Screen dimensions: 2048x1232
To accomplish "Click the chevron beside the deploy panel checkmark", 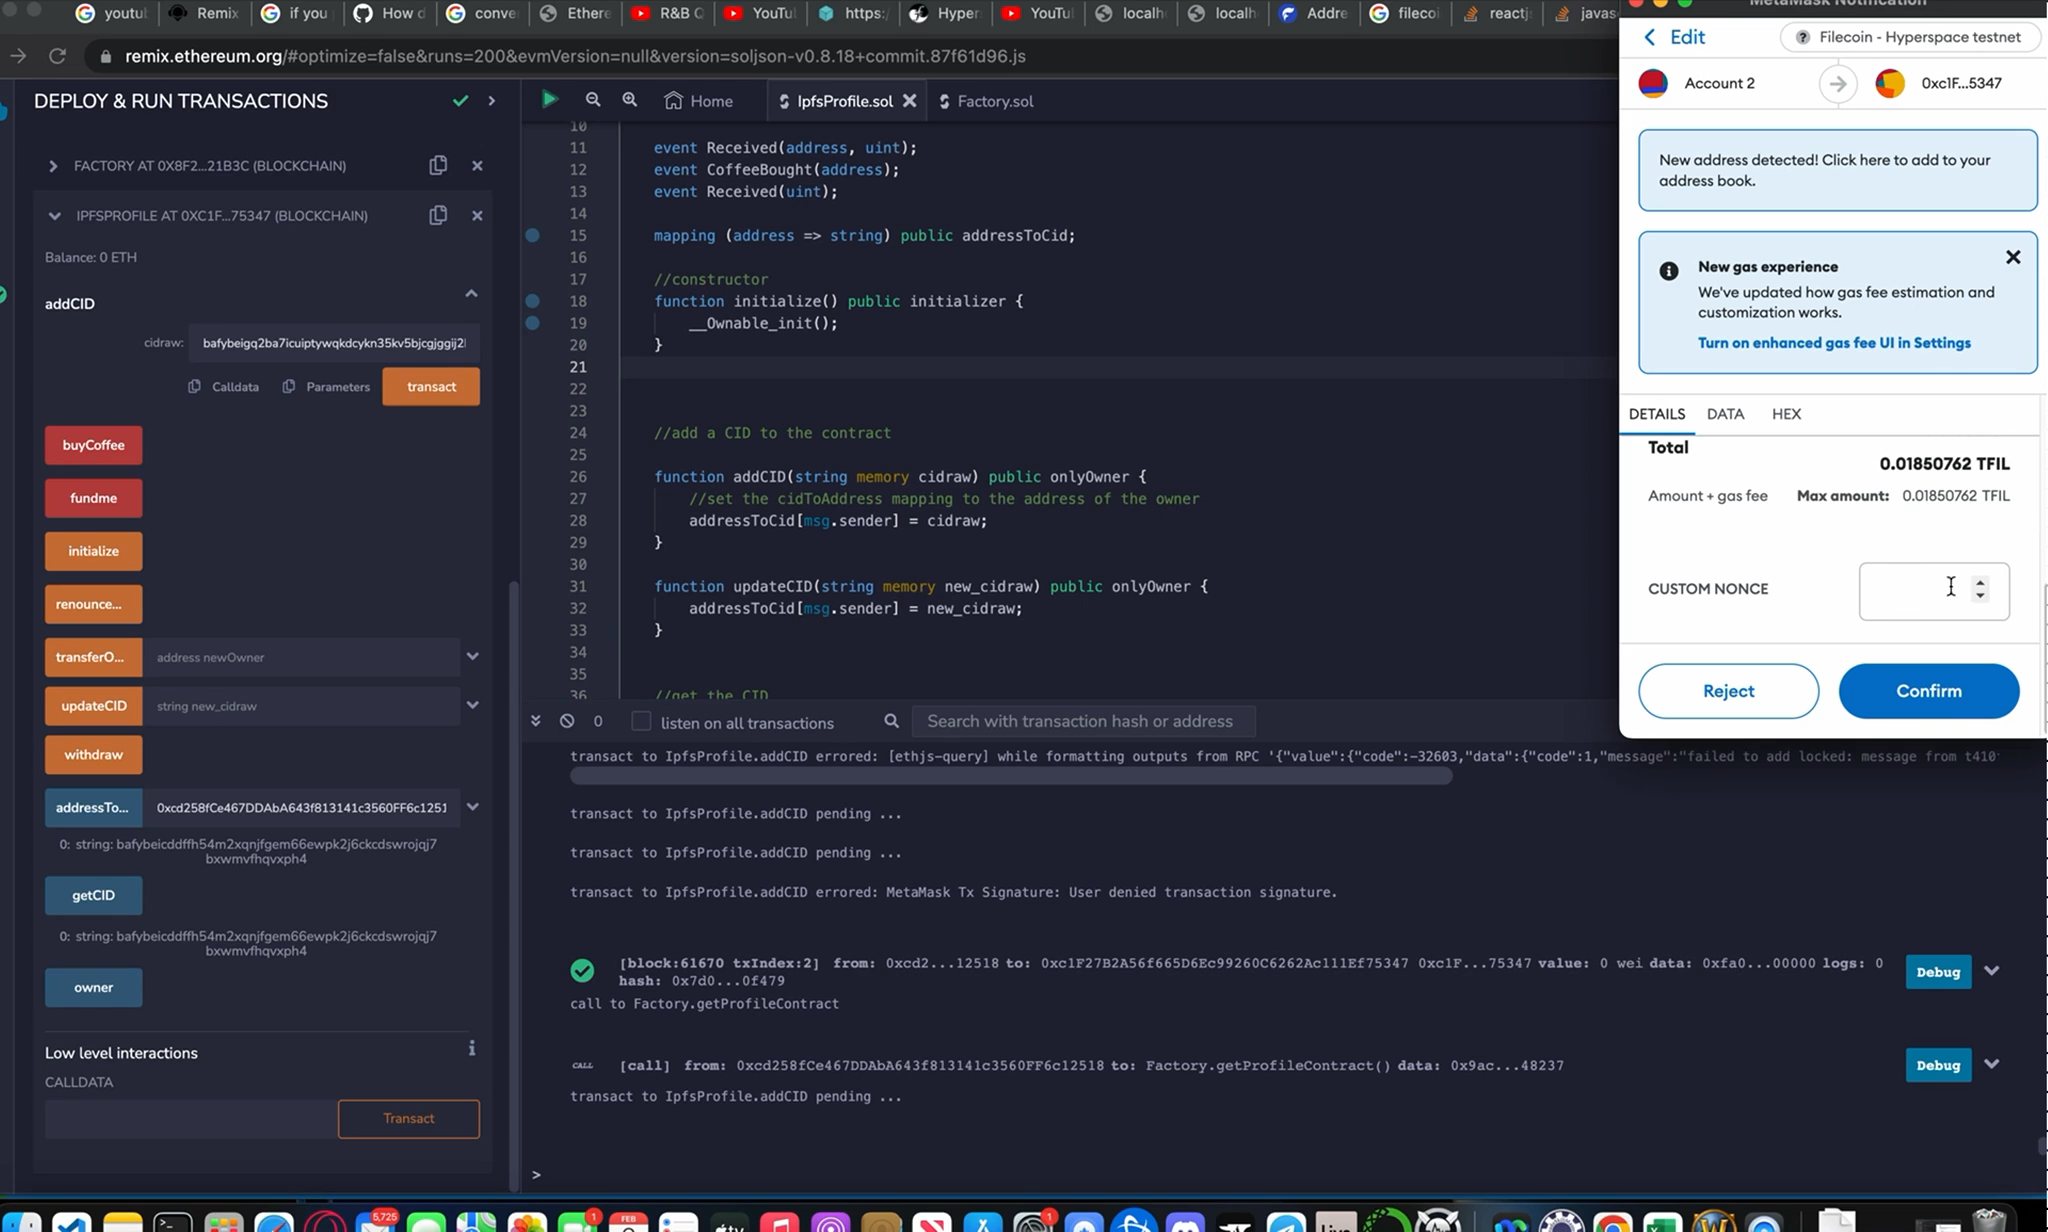I will 491,101.
